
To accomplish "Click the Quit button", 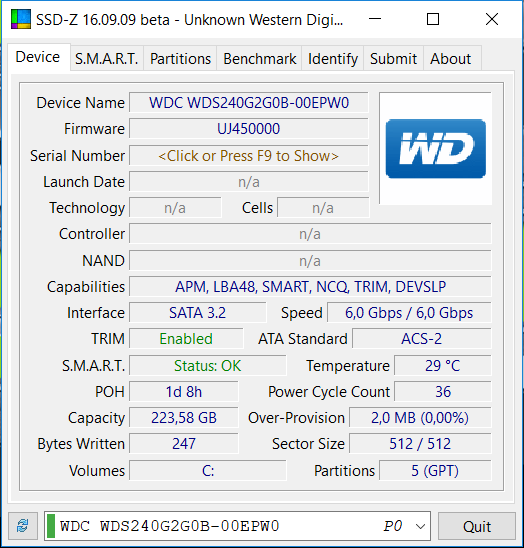I will tap(477, 526).
